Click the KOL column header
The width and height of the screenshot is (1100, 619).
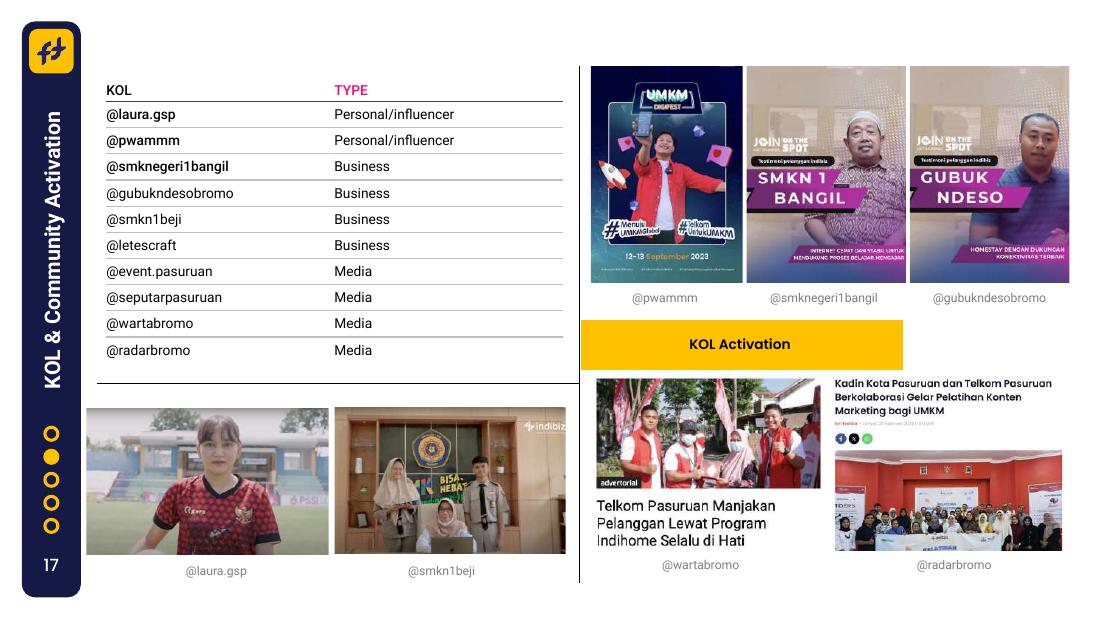tap(119, 90)
